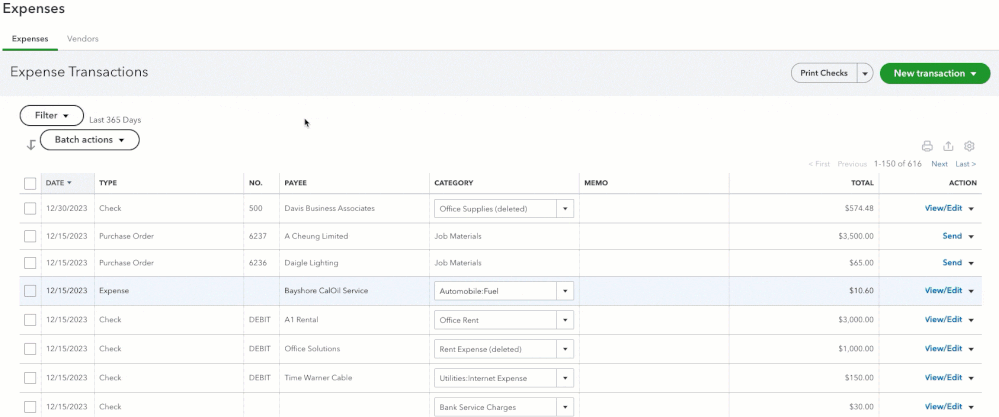Select the Bayshore CalOil Service row checkbox
This screenshot has width=999, height=417.
coord(30,291)
